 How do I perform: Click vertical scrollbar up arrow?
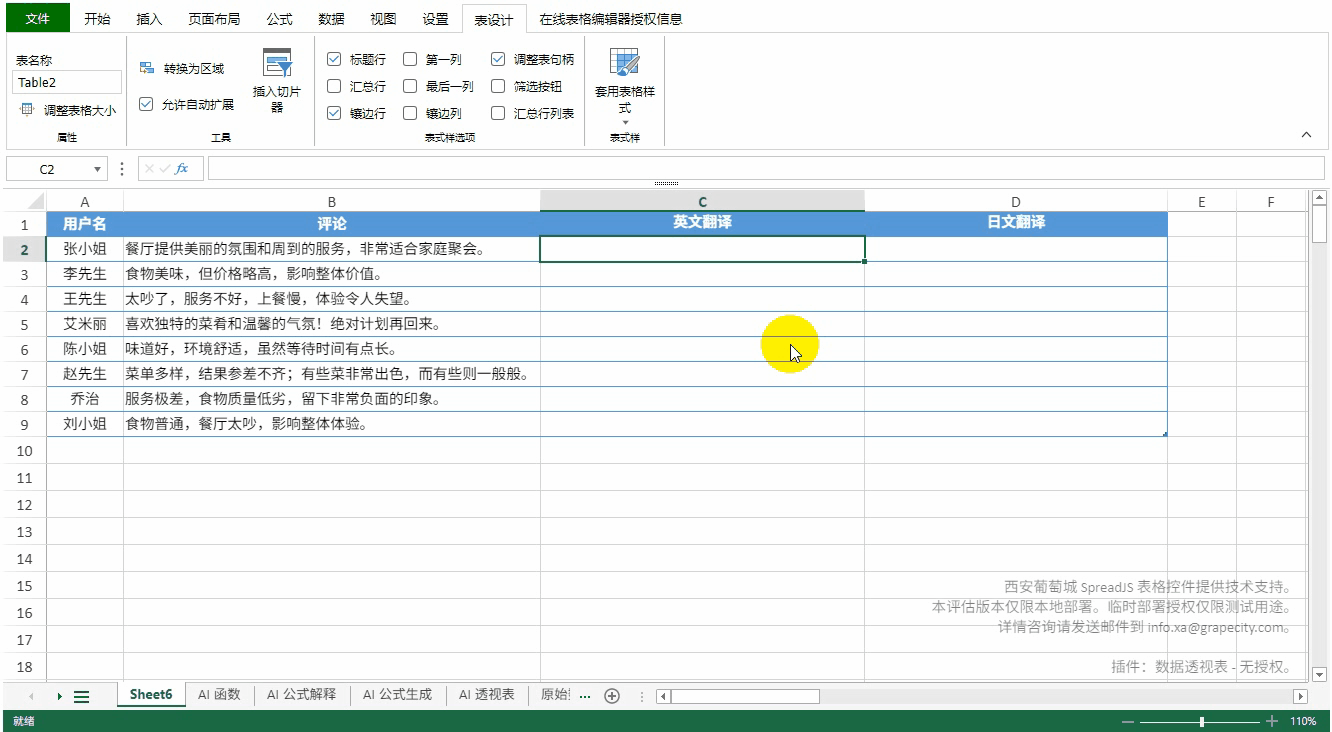(1319, 198)
